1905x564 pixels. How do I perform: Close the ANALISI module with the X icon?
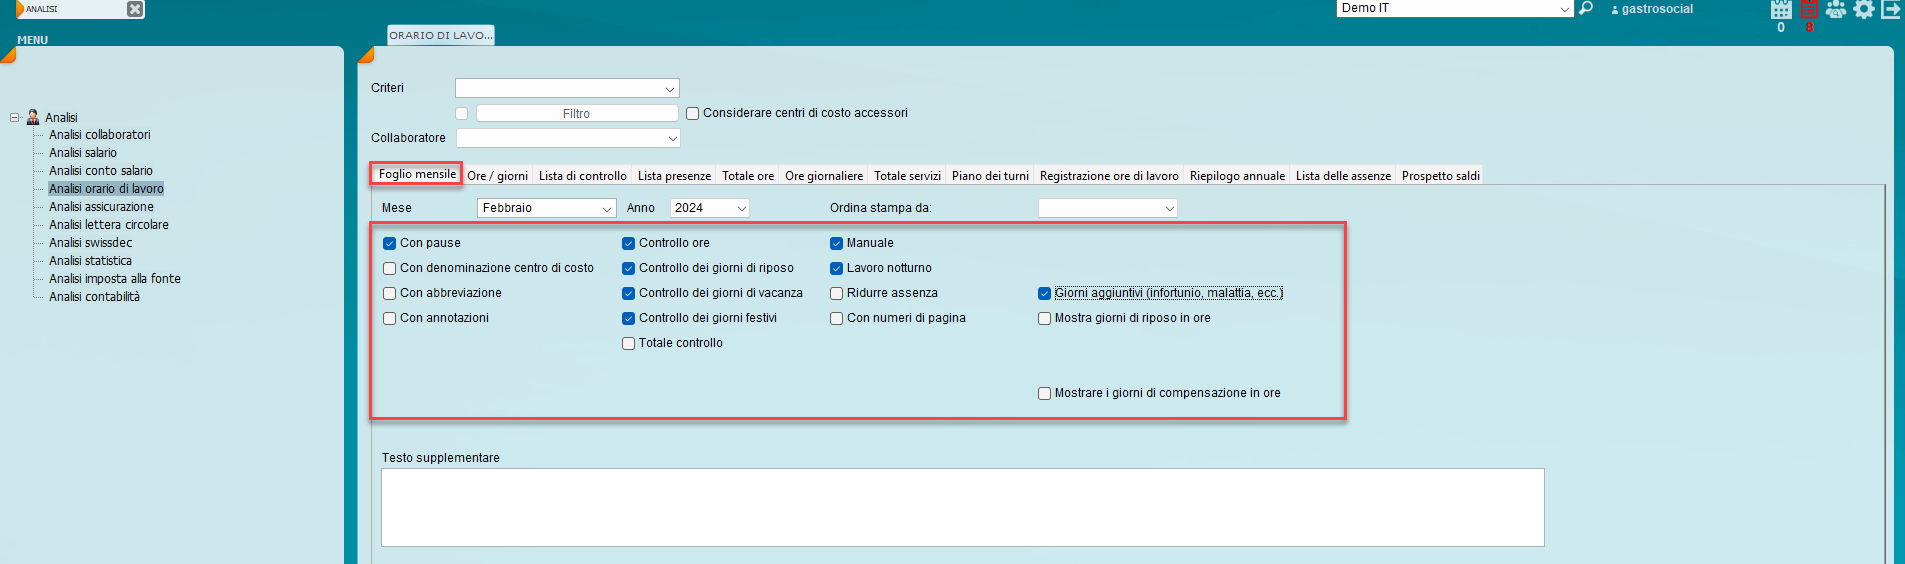[x=135, y=9]
